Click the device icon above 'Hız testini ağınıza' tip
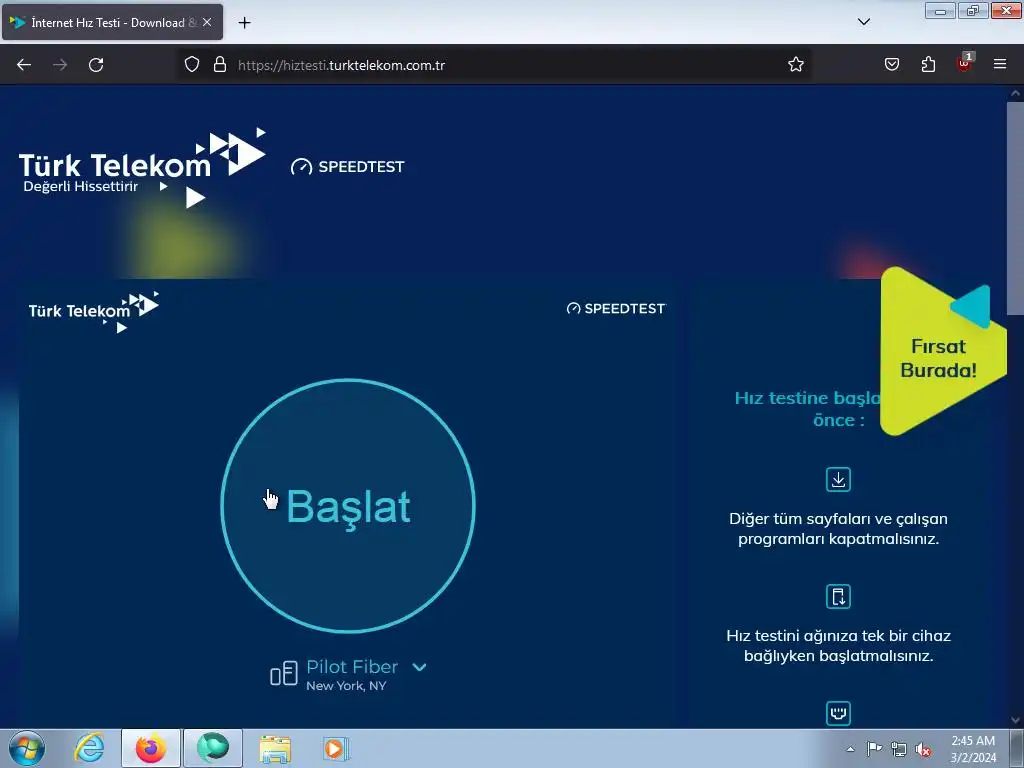This screenshot has height=768, width=1024. pos(838,596)
